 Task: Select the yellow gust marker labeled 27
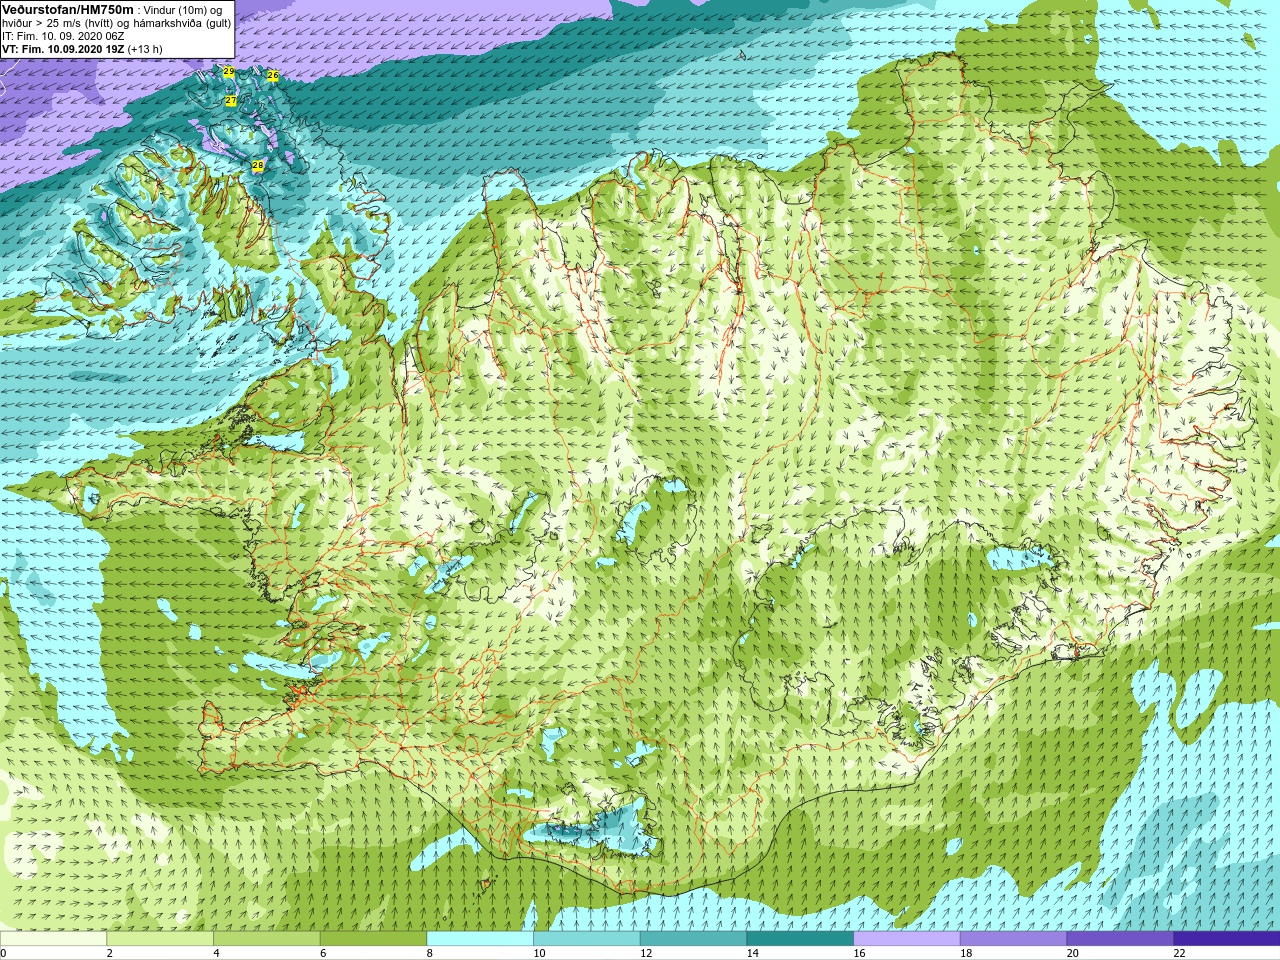[231, 100]
